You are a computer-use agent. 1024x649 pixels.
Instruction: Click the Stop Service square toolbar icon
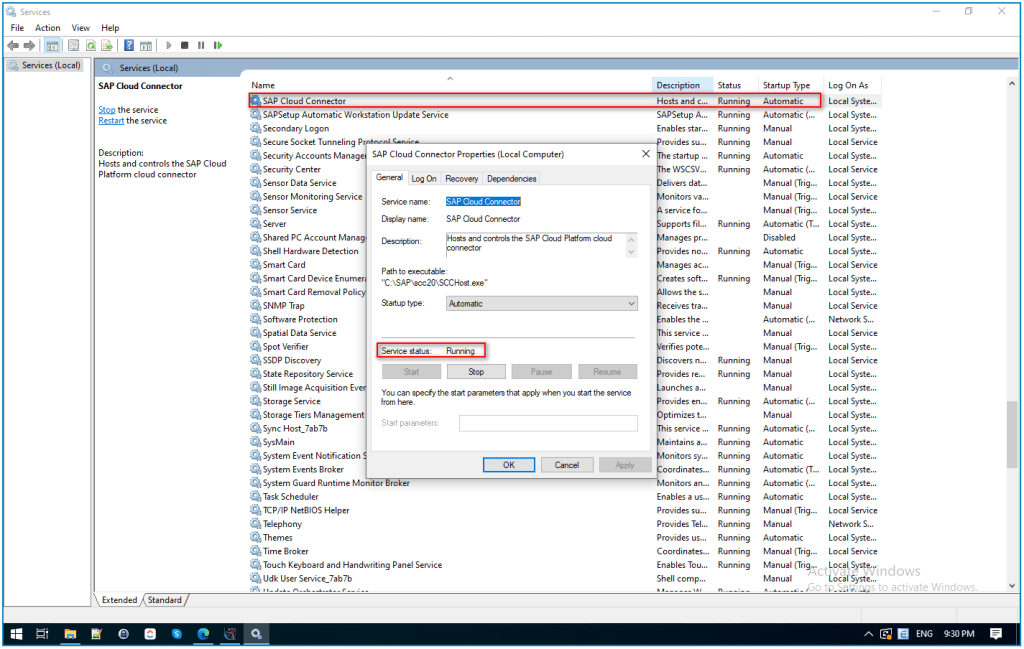click(x=185, y=45)
